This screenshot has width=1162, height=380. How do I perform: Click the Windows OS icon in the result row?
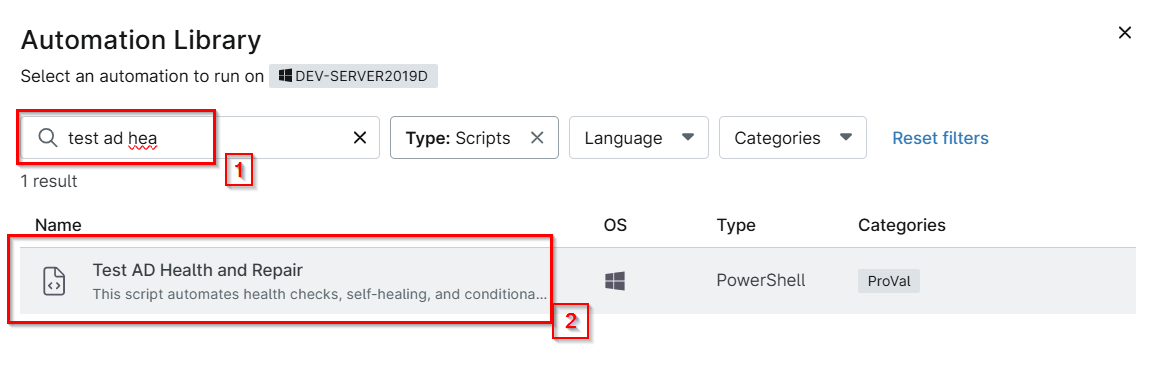tap(614, 281)
